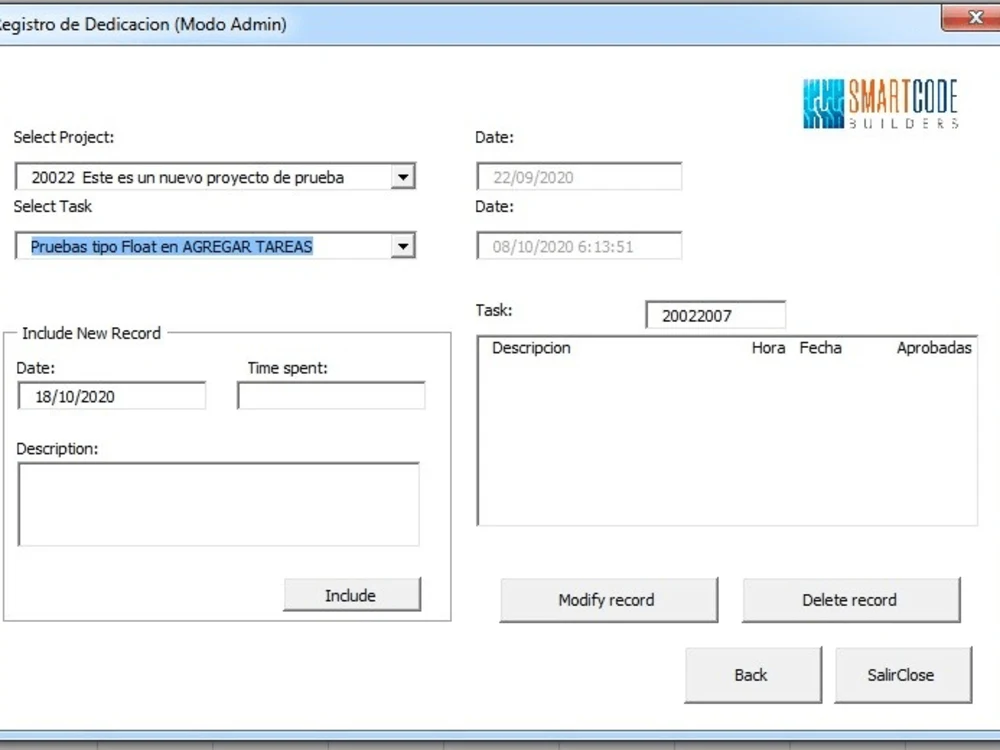The image size is (1000, 750).
Task: Click the Time spent input field
Action: tap(331, 396)
